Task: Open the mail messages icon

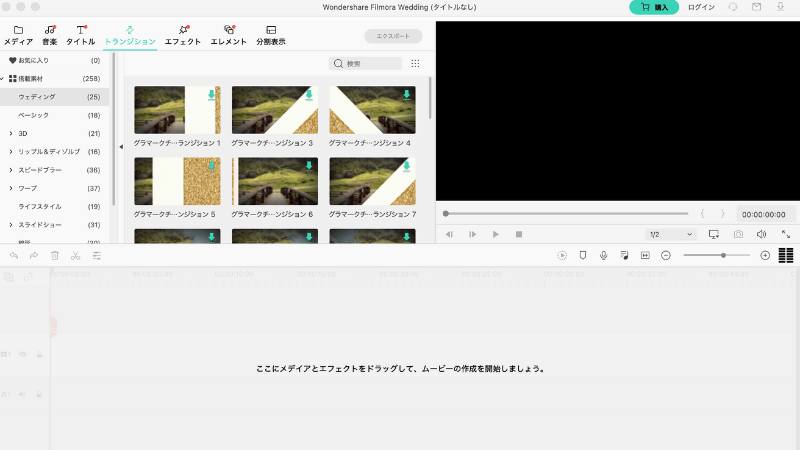Action: [757, 7]
